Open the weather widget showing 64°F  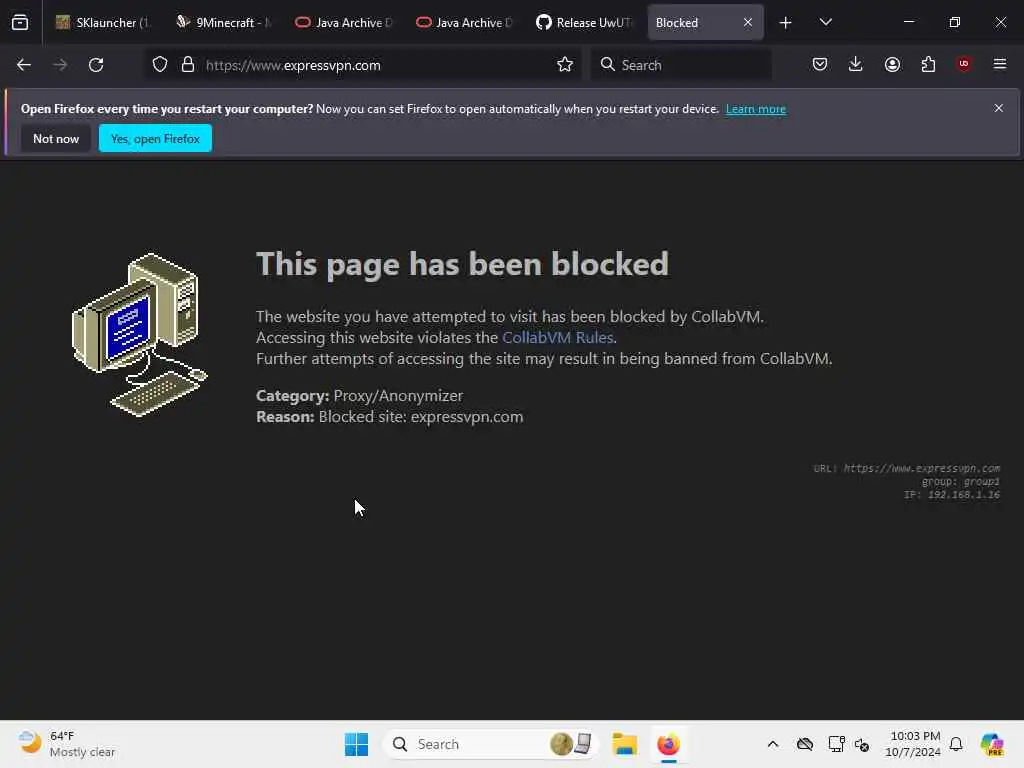coord(67,744)
